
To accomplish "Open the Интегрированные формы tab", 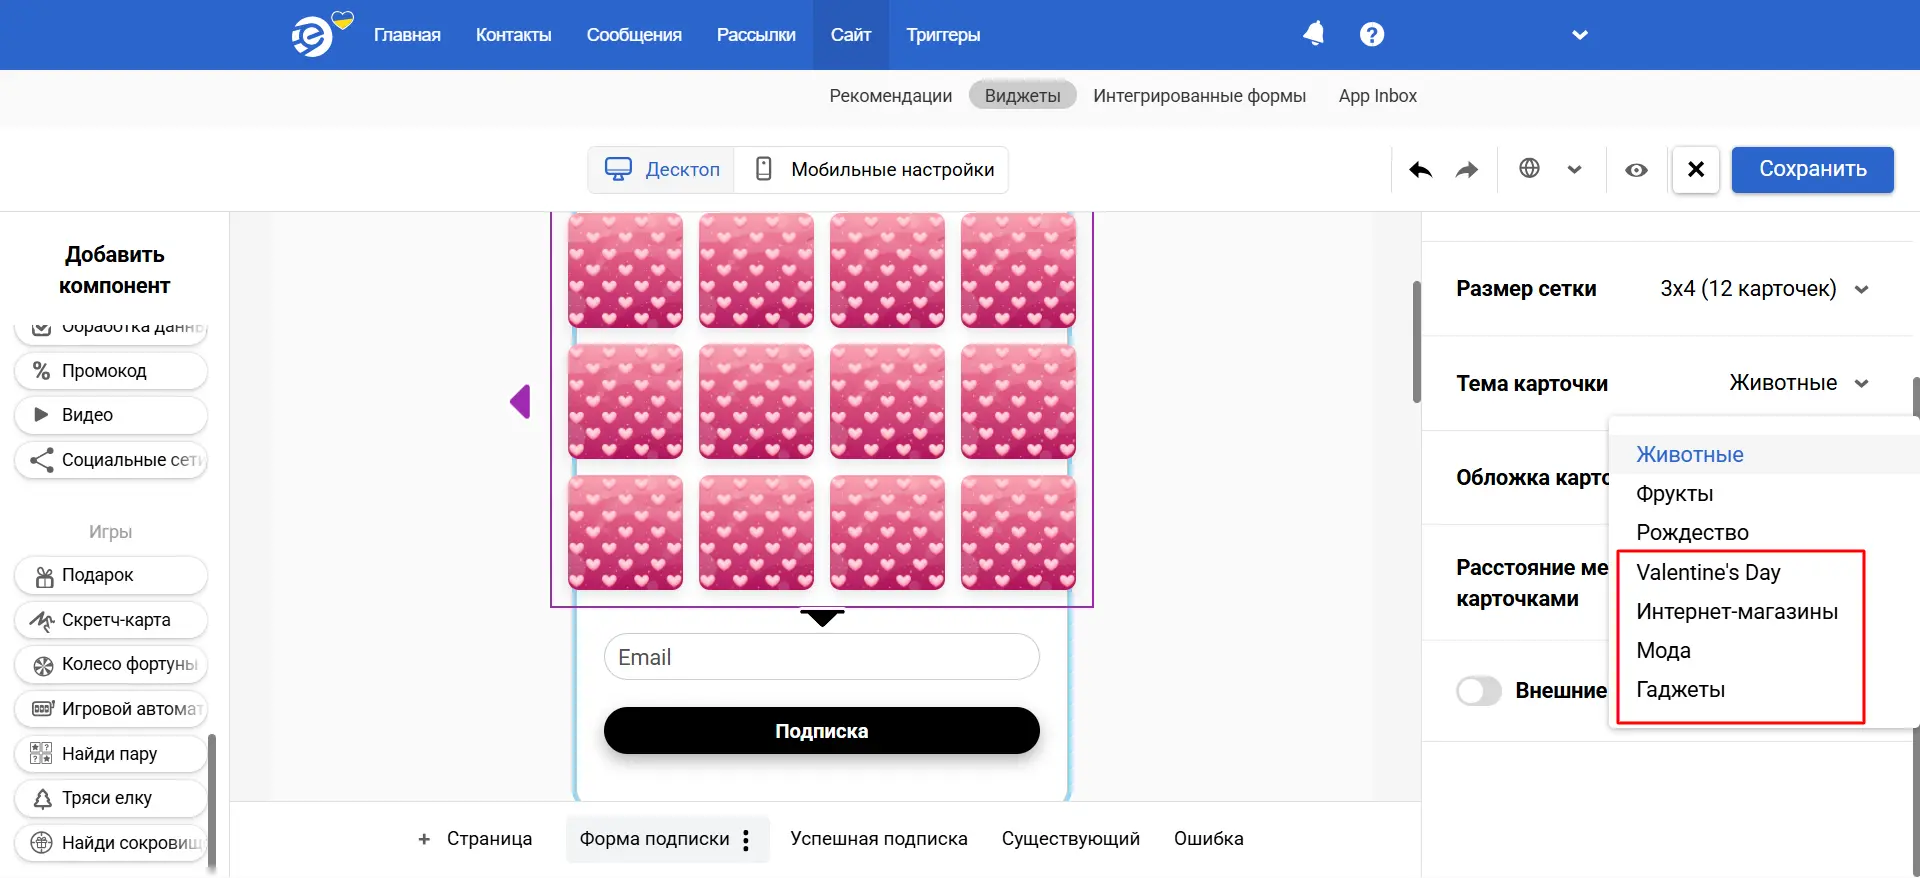I will 1199,96.
